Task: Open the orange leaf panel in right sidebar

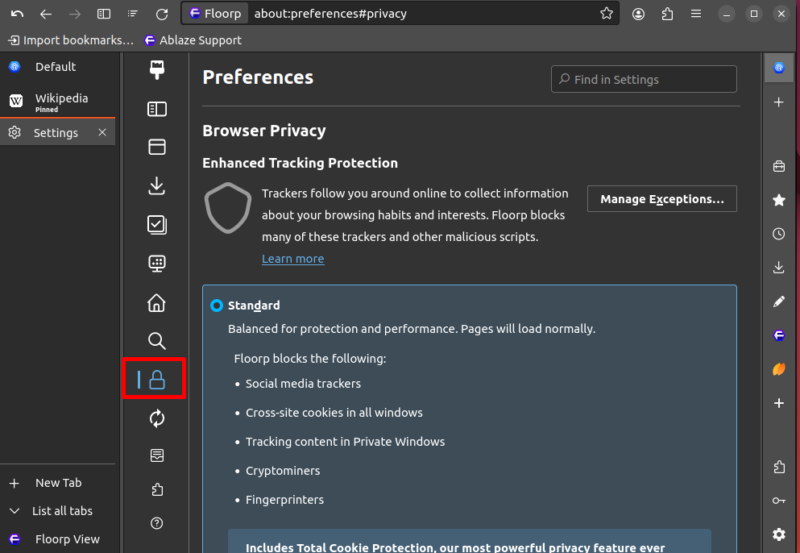Action: 779,369
